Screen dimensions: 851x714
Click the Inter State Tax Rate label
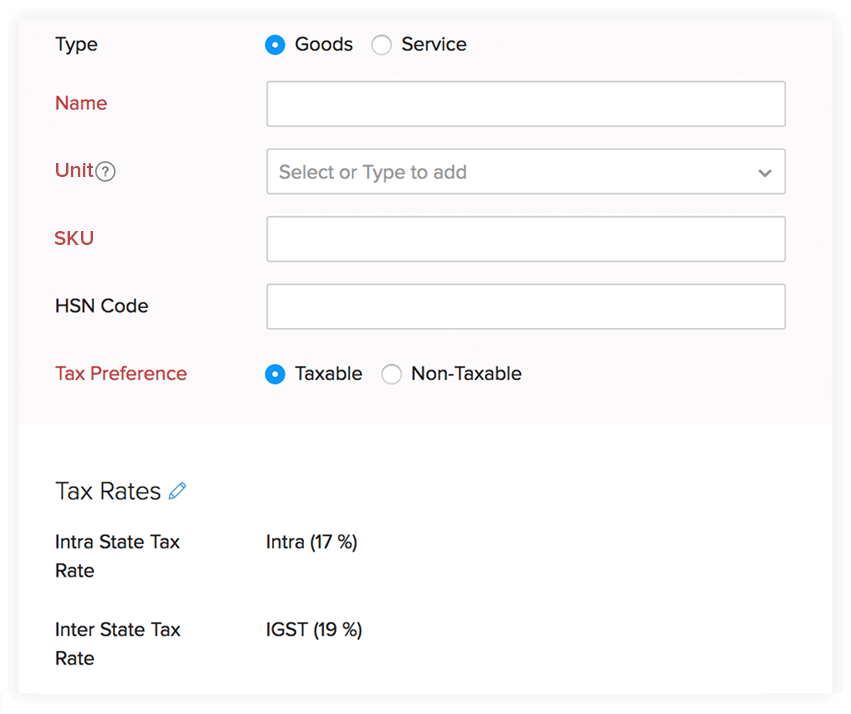tap(117, 644)
